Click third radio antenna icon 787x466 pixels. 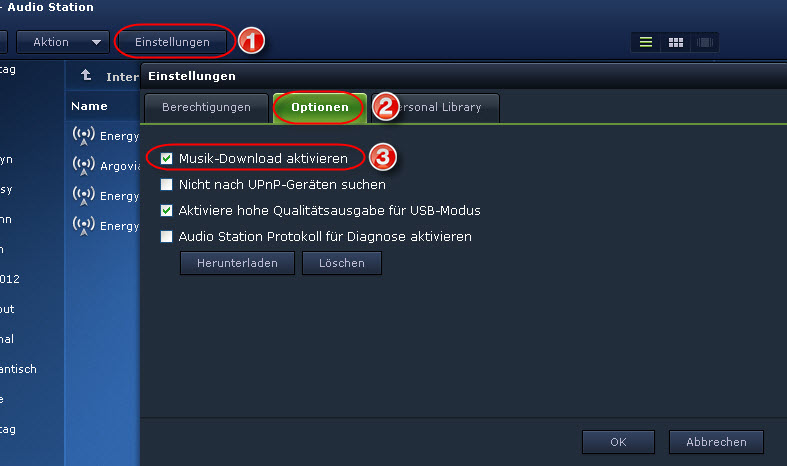click(x=83, y=196)
